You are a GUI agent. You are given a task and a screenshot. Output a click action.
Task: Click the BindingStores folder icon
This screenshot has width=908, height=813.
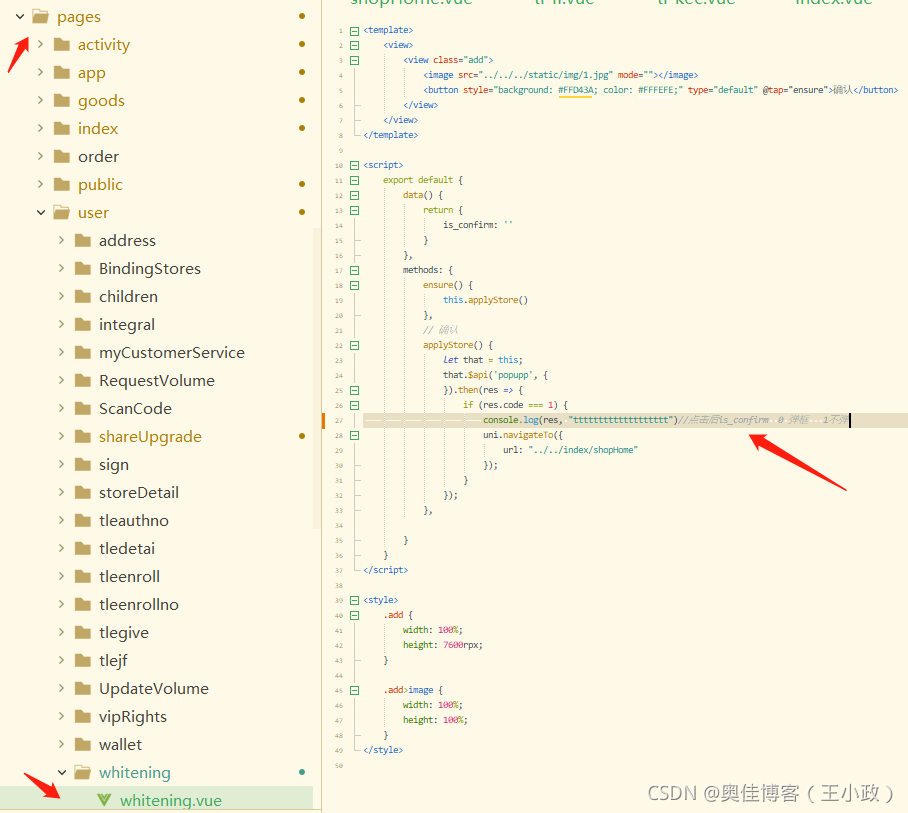click(83, 269)
